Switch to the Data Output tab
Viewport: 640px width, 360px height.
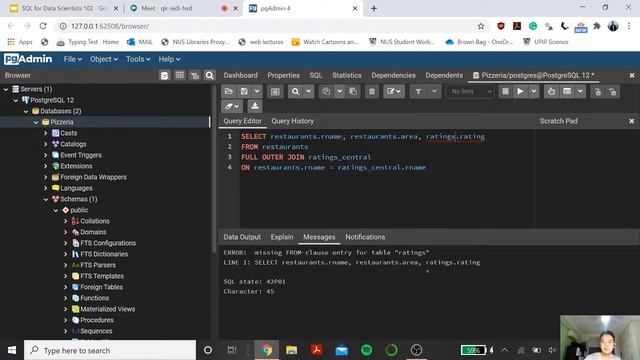pyautogui.click(x=242, y=237)
